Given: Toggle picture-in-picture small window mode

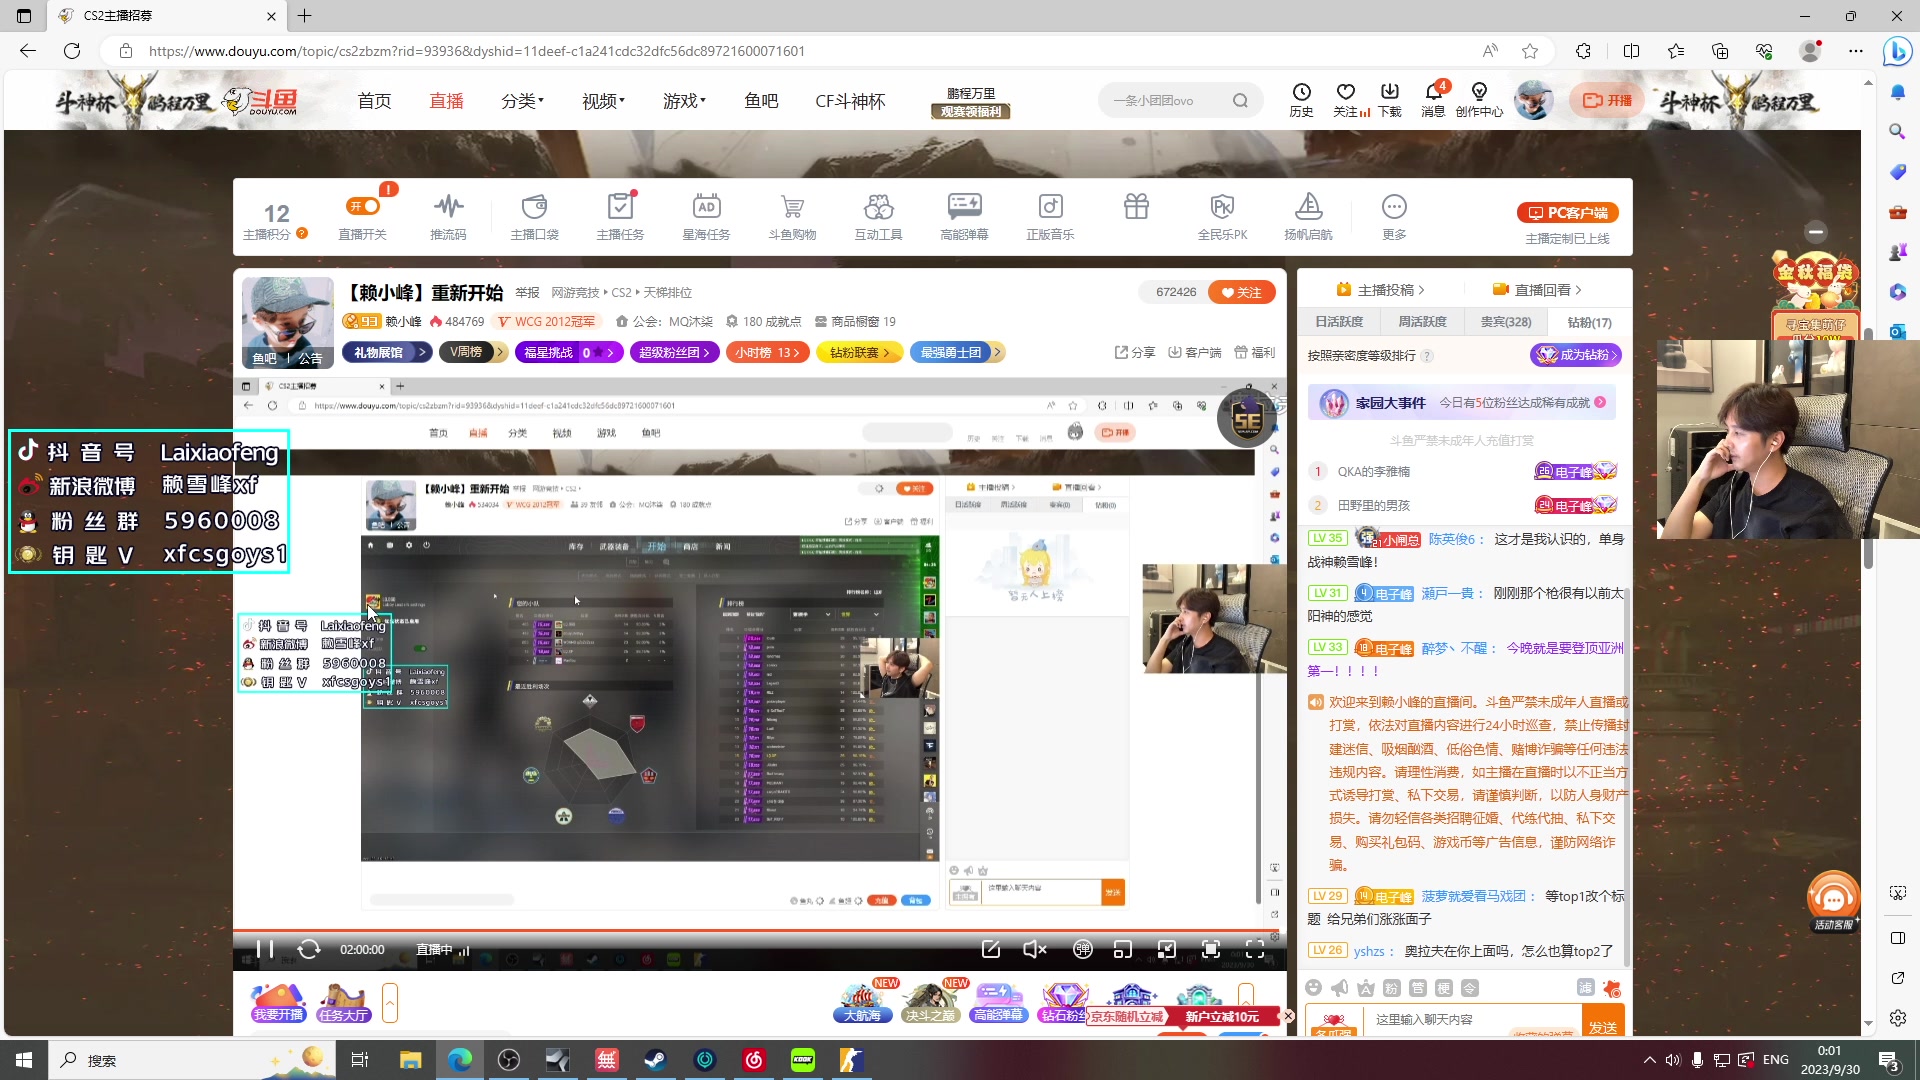Looking at the screenshot, I should pos(1123,949).
